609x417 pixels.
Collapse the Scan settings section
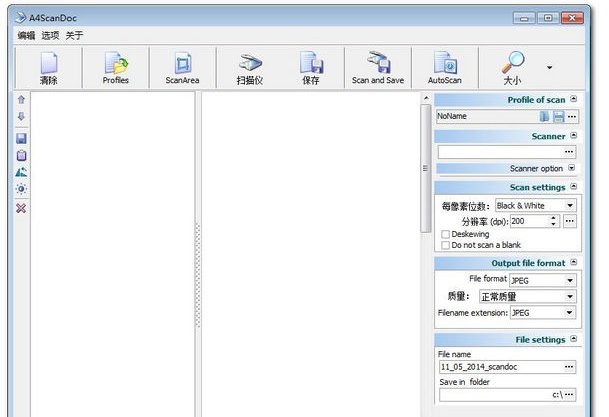[x=573, y=186]
